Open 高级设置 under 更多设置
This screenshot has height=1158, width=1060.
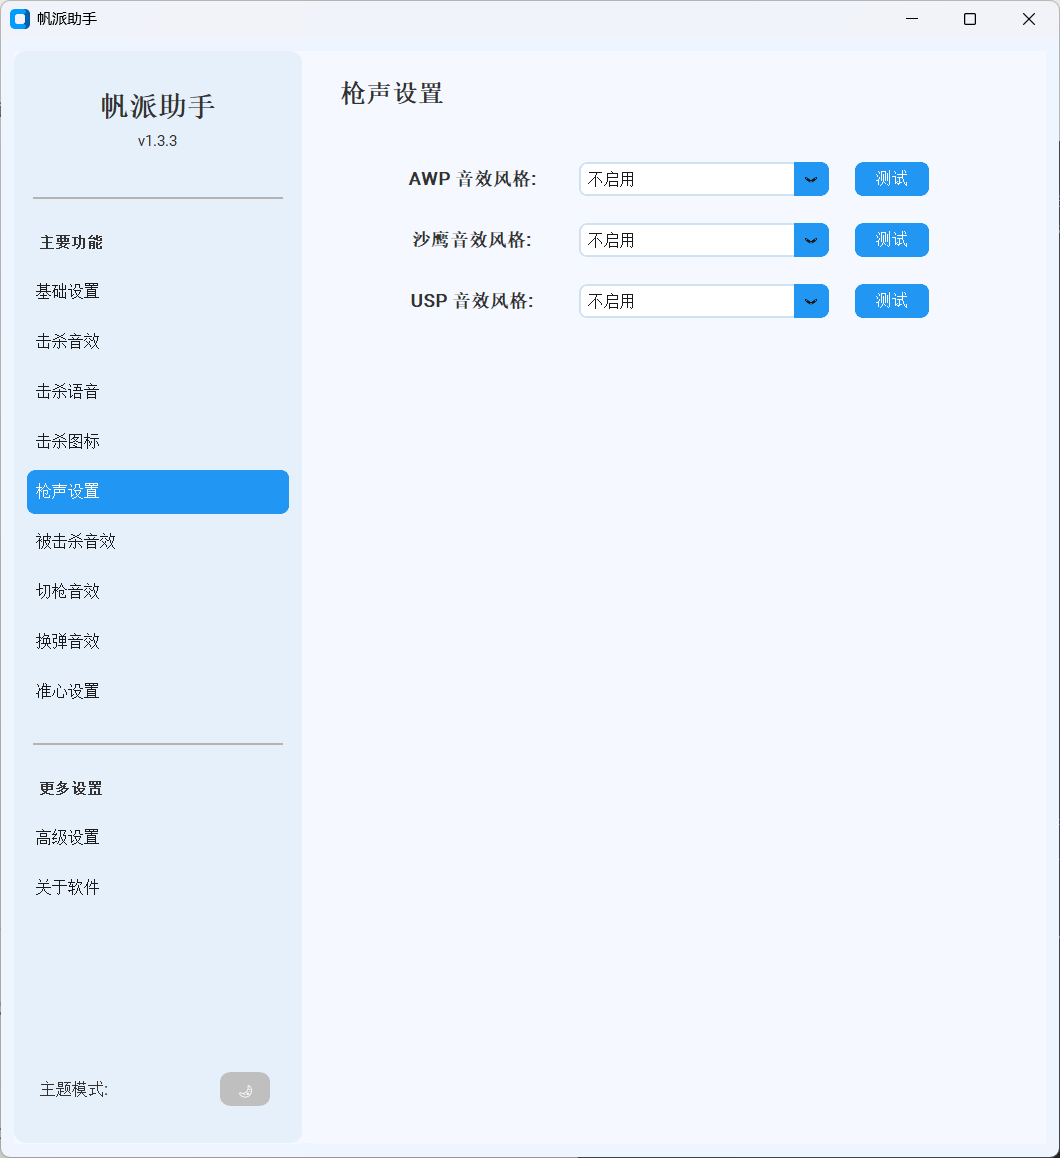click(x=67, y=837)
